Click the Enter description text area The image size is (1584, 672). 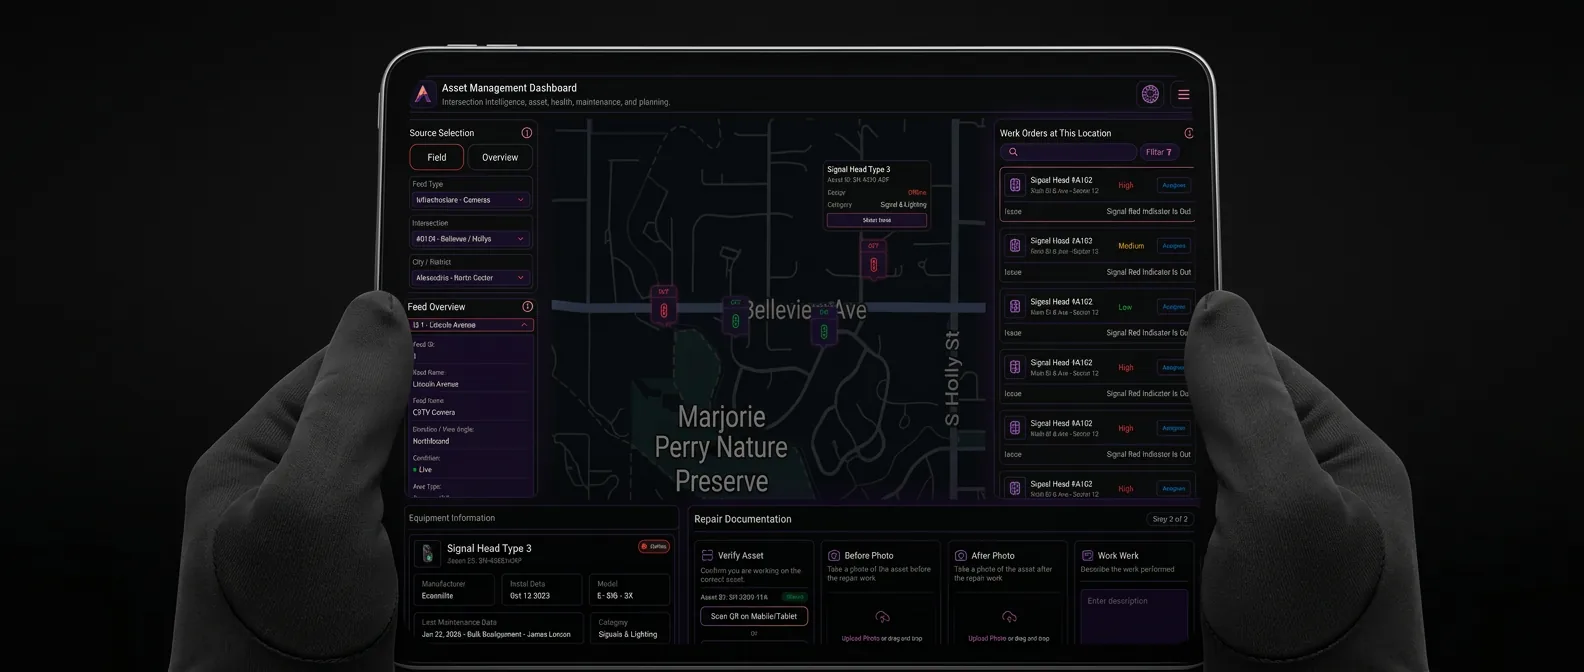pos(1134,617)
